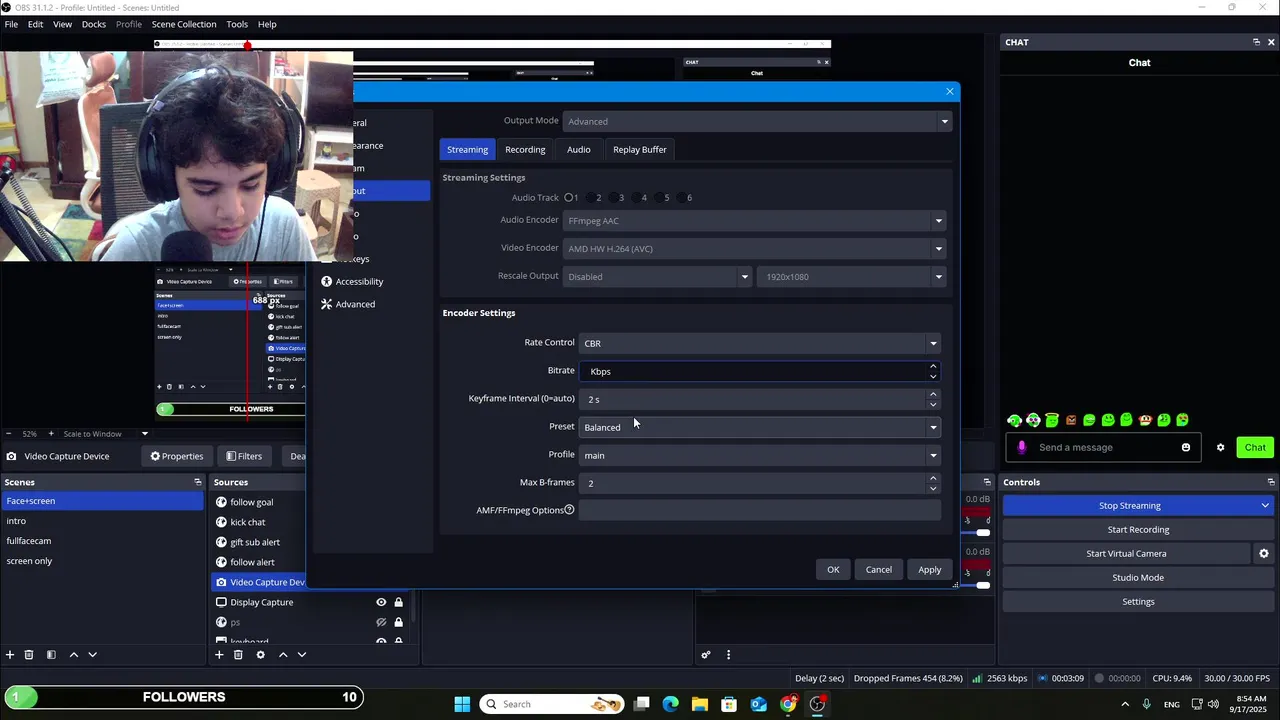Image resolution: width=1280 pixels, height=720 pixels.
Task: Float the Scenes dock
Action: [x=197, y=482]
